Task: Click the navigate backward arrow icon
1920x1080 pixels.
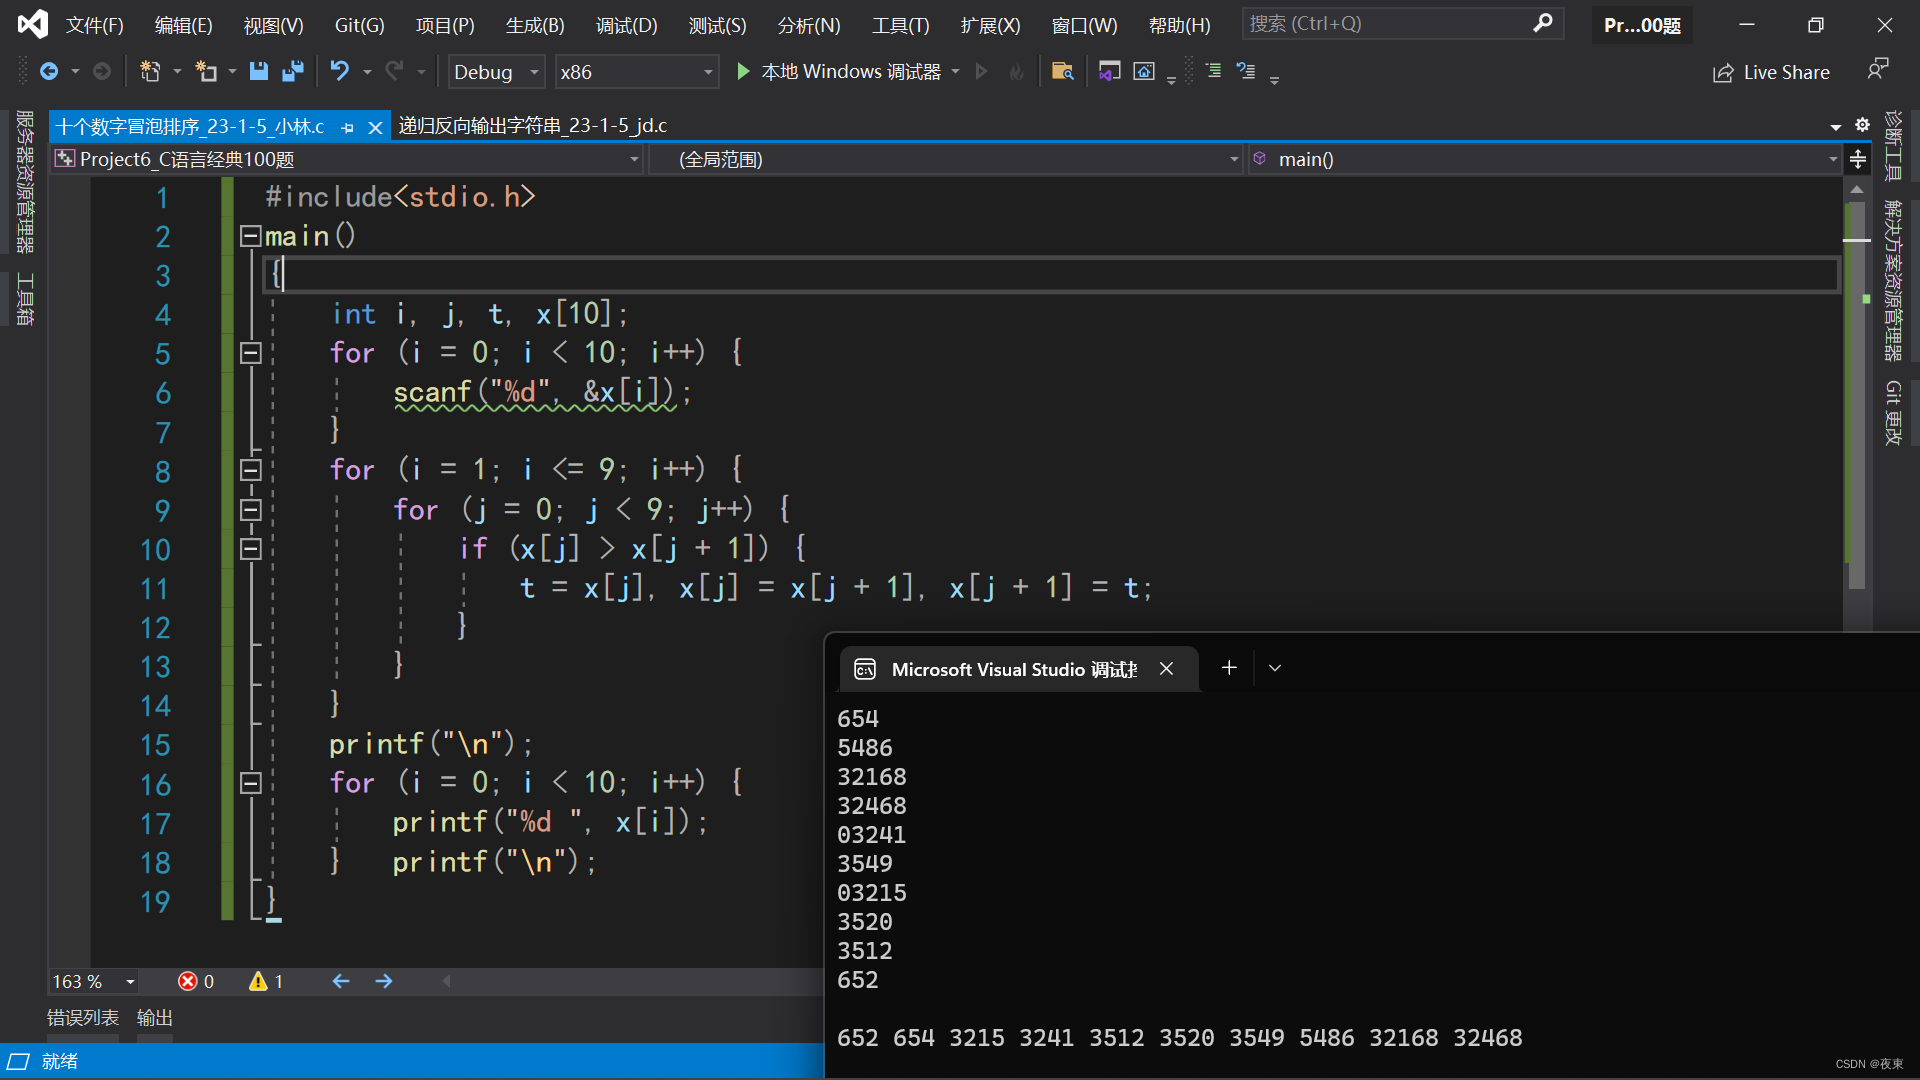Action: click(48, 71)
